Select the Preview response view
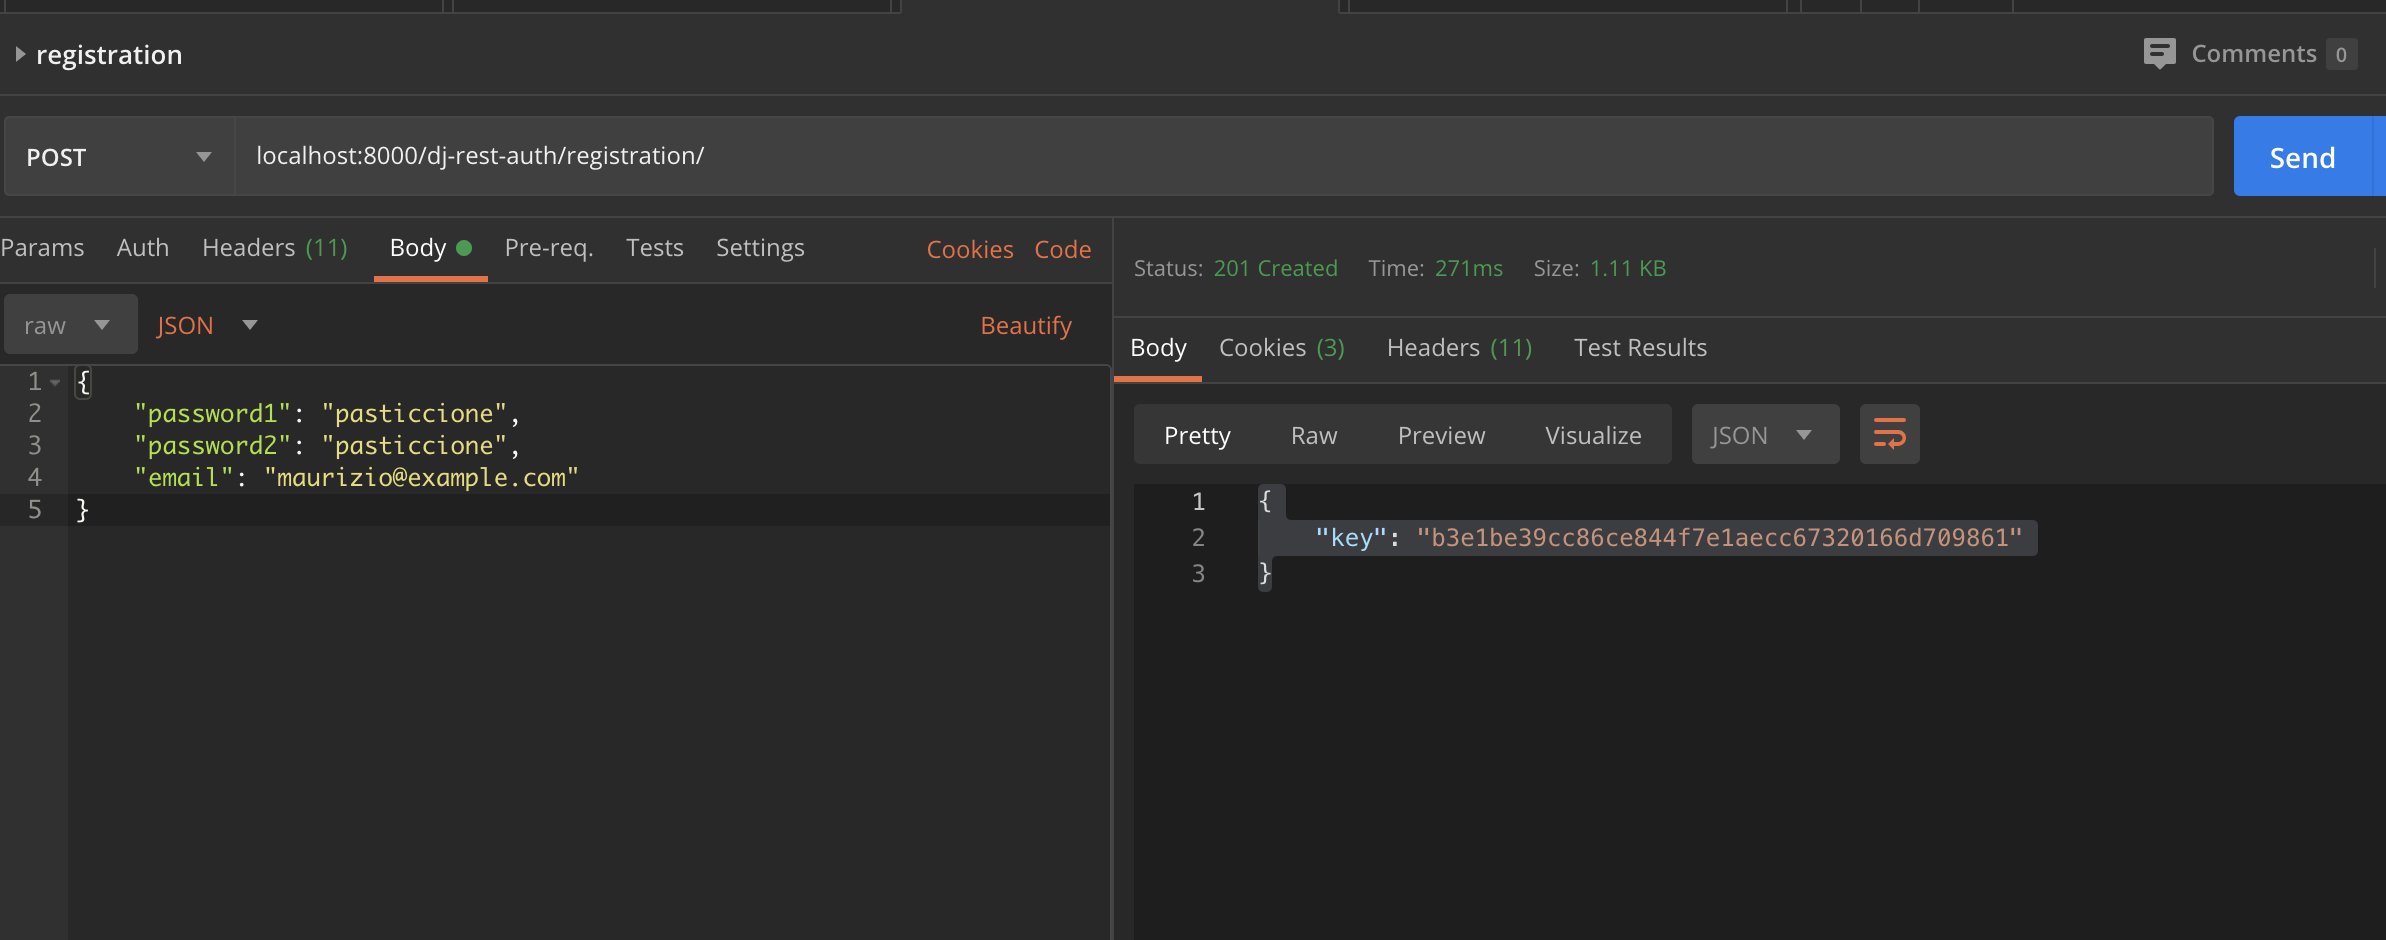The width and height of the screenshot is (2386, 940). click(1441, 435)
